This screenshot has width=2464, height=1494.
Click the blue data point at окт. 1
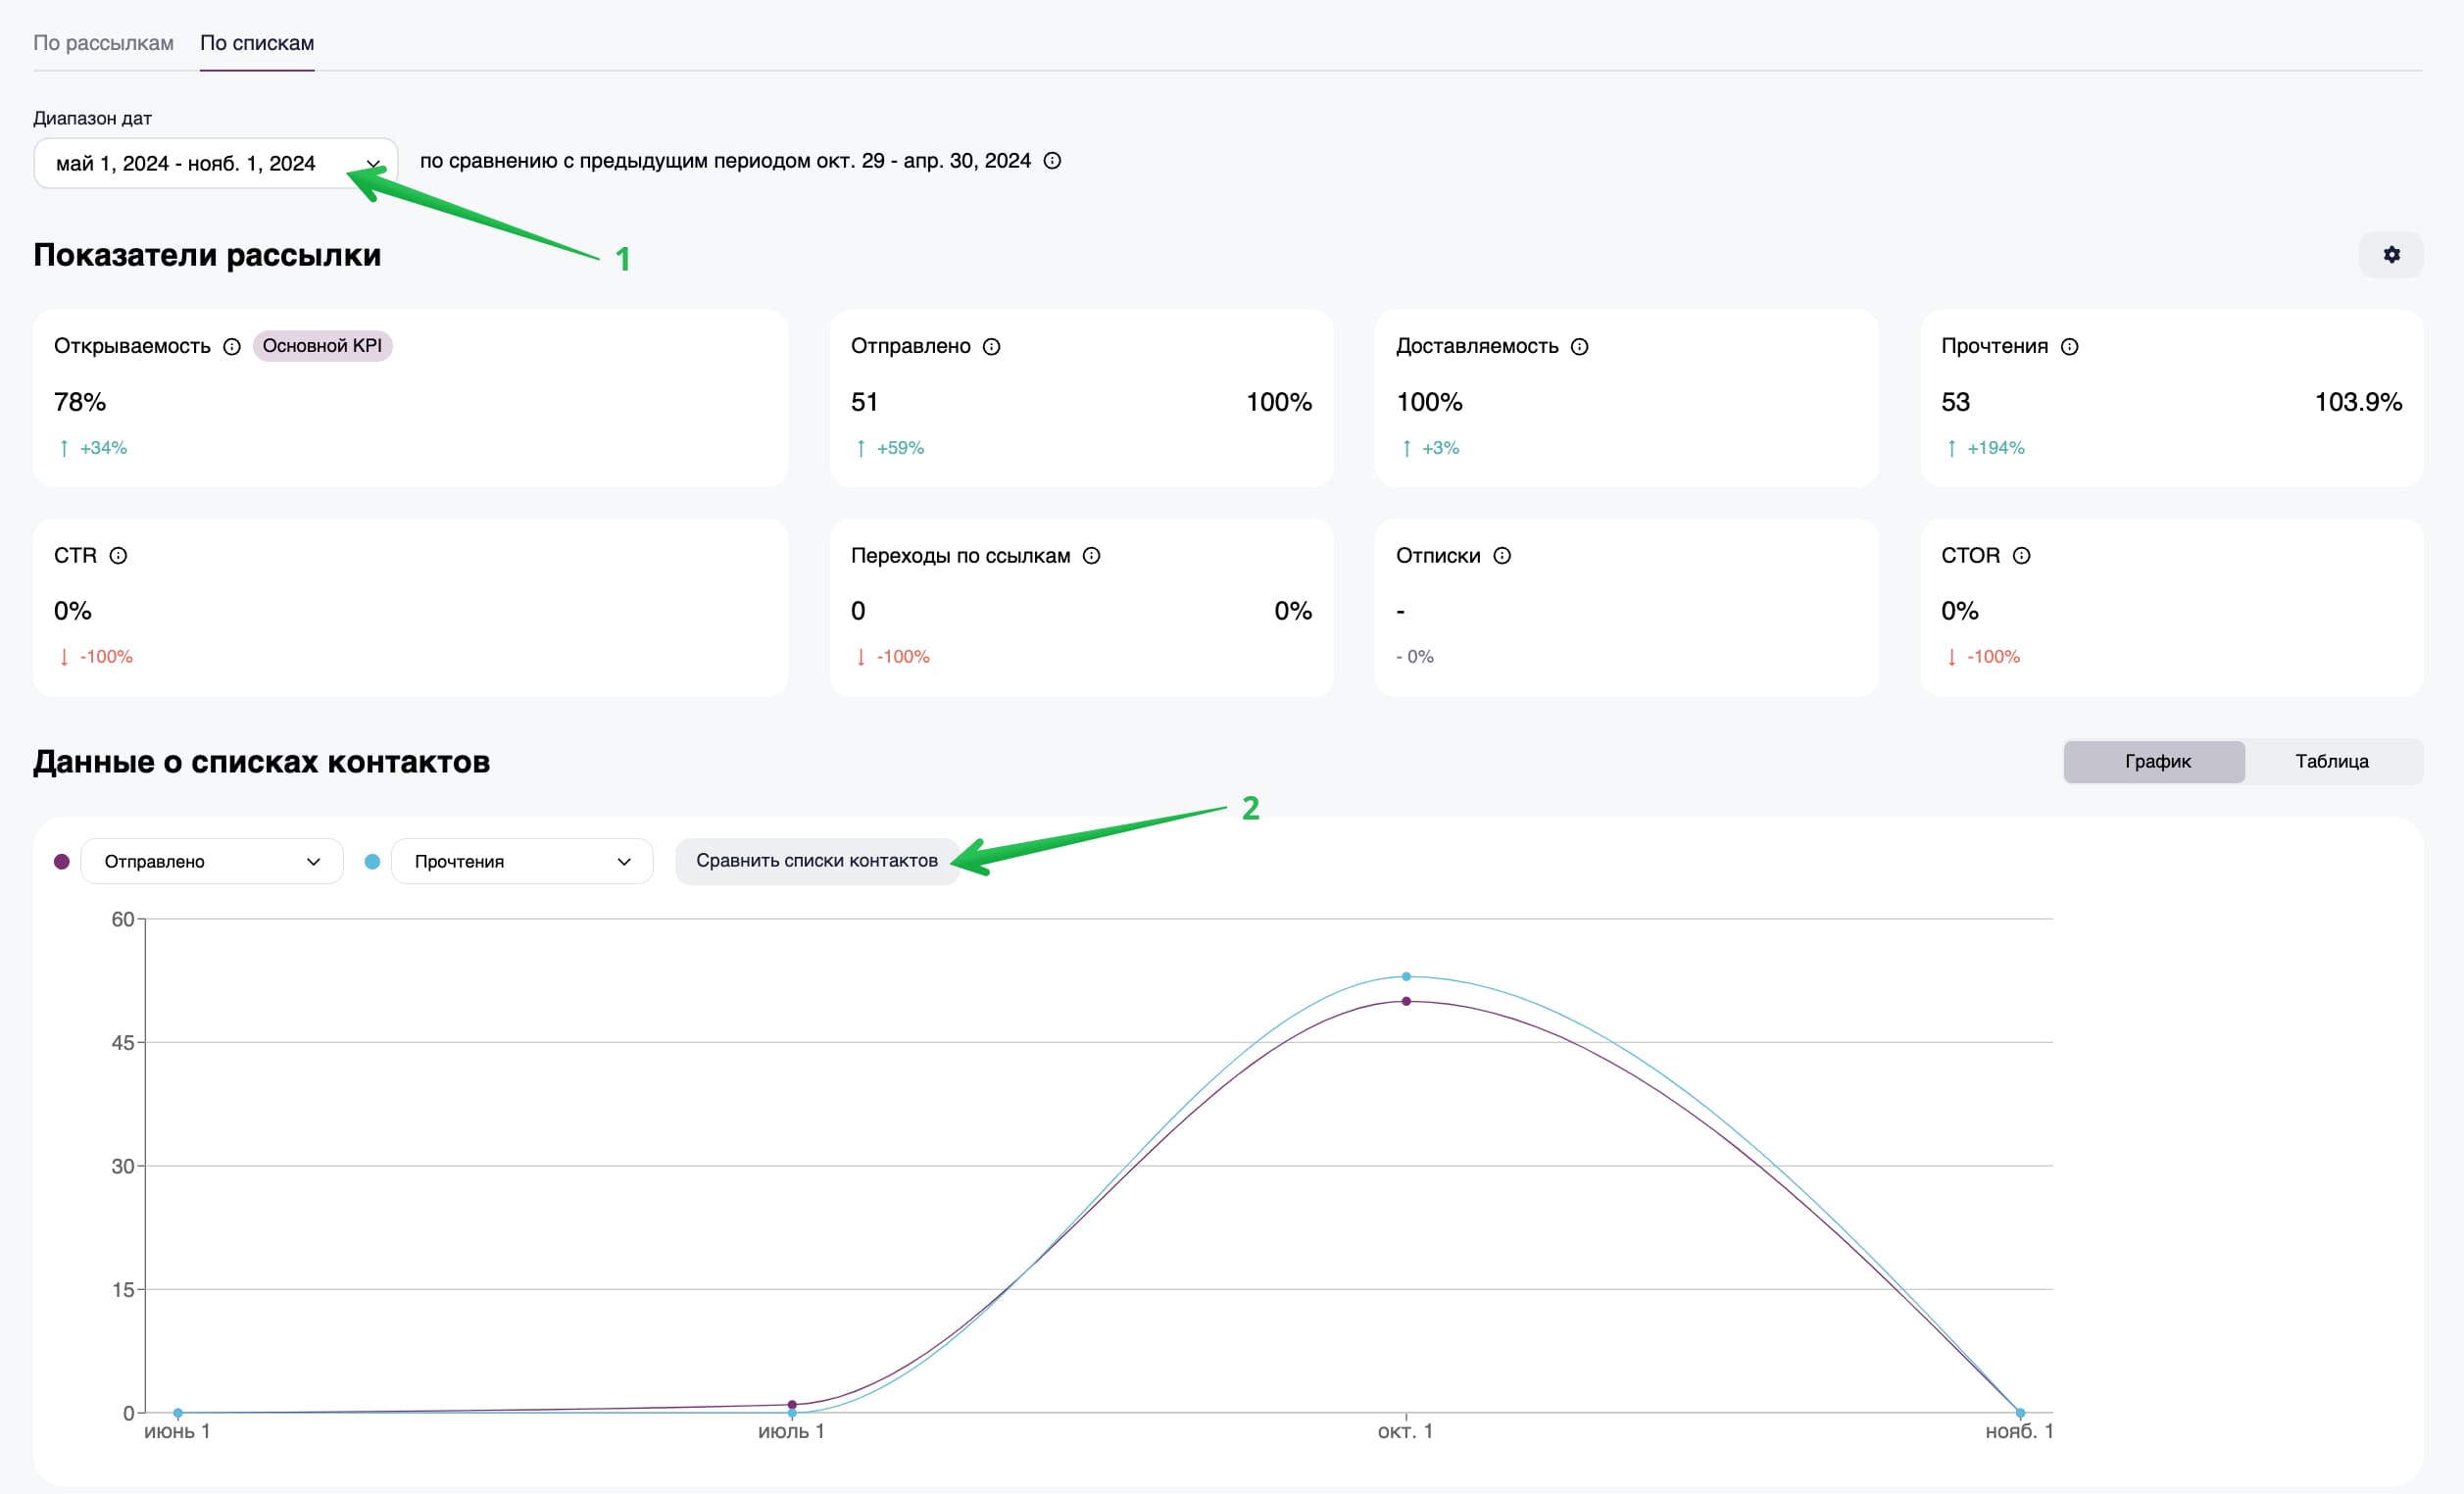pyautogui.click(x=1406, y=976)
